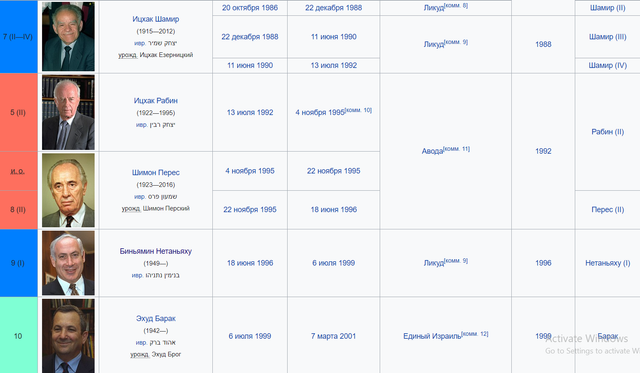The image size is (640, 373).
Task: Click the и.о. abbreviation in the red cell
Action: click(18, 171)
